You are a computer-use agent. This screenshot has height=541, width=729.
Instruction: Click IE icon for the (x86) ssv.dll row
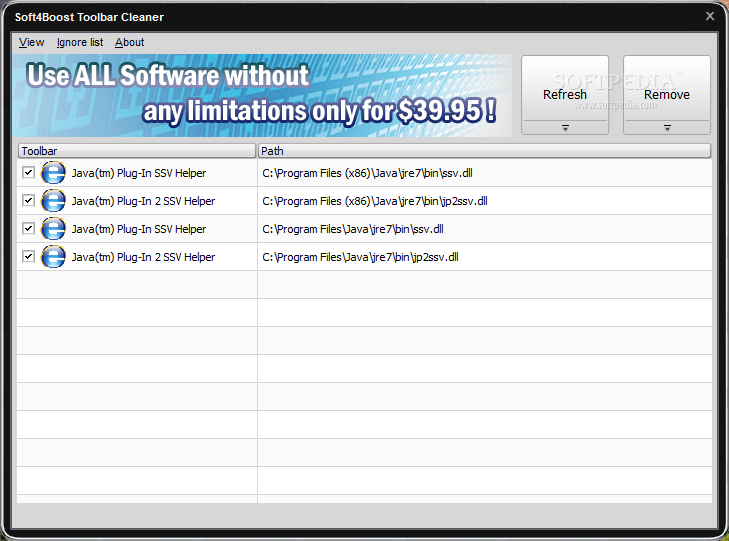pyautogui.click(x=53, y=173)
